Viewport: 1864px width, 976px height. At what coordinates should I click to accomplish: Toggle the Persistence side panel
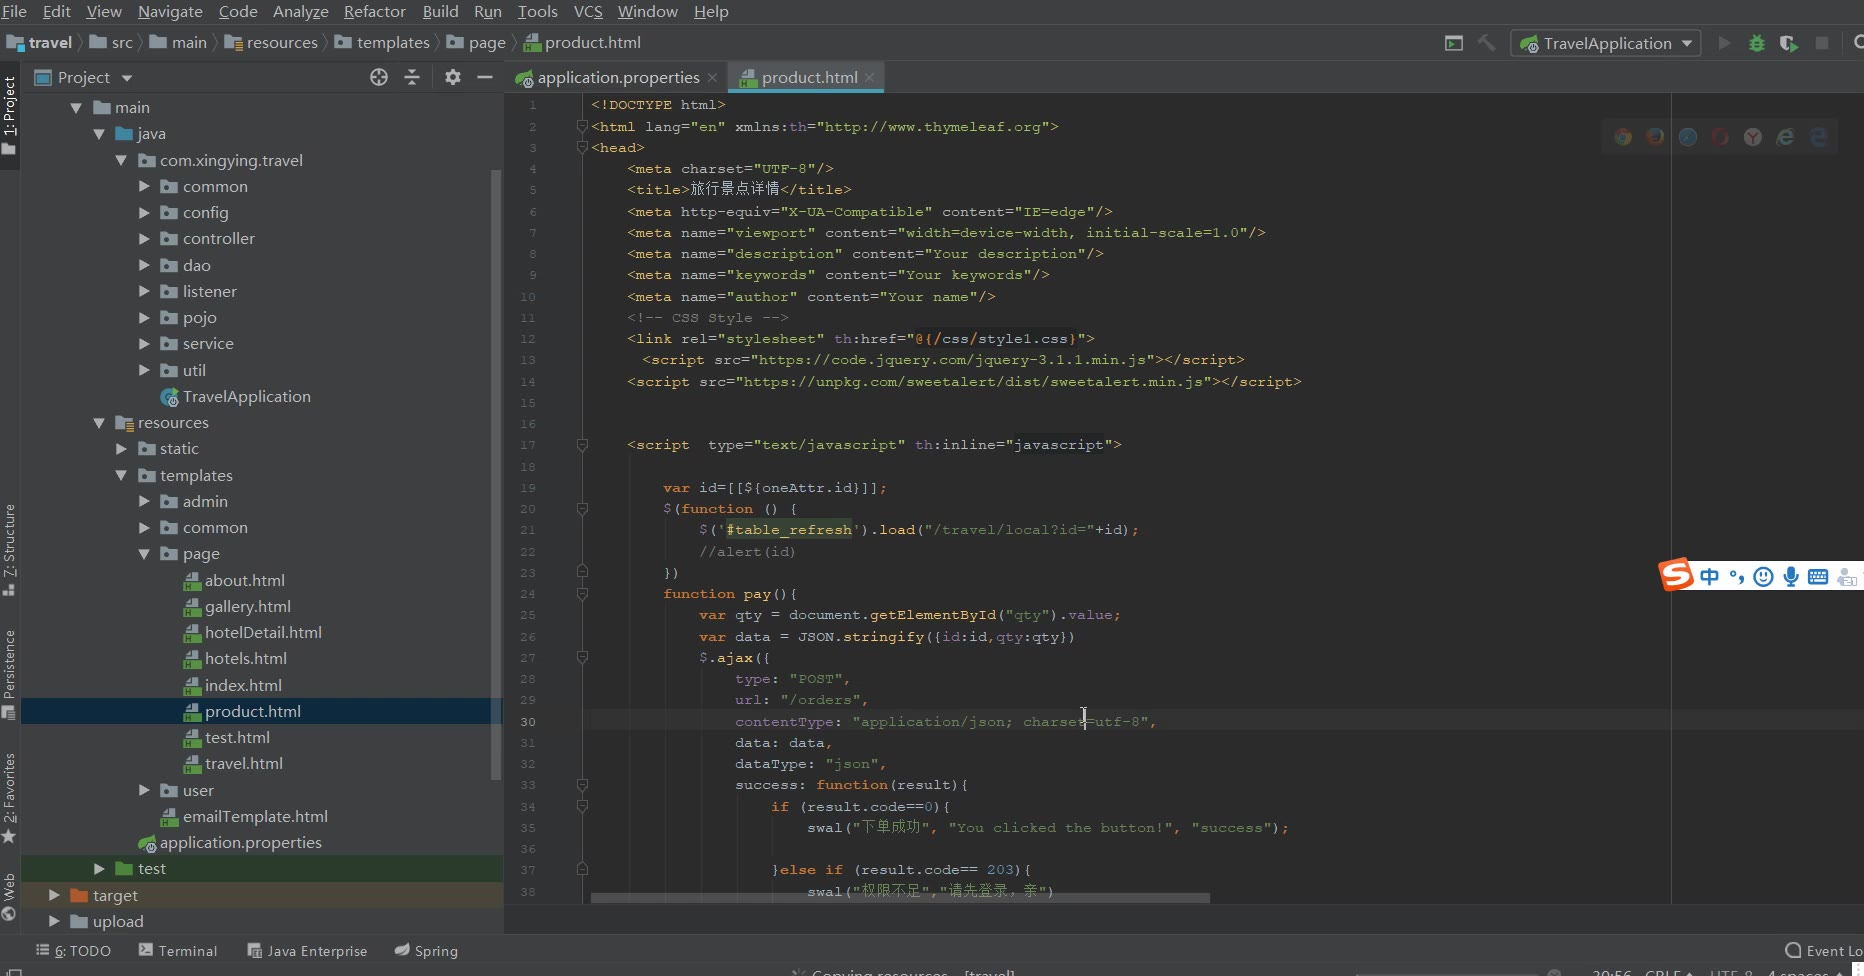pos(9,674)
